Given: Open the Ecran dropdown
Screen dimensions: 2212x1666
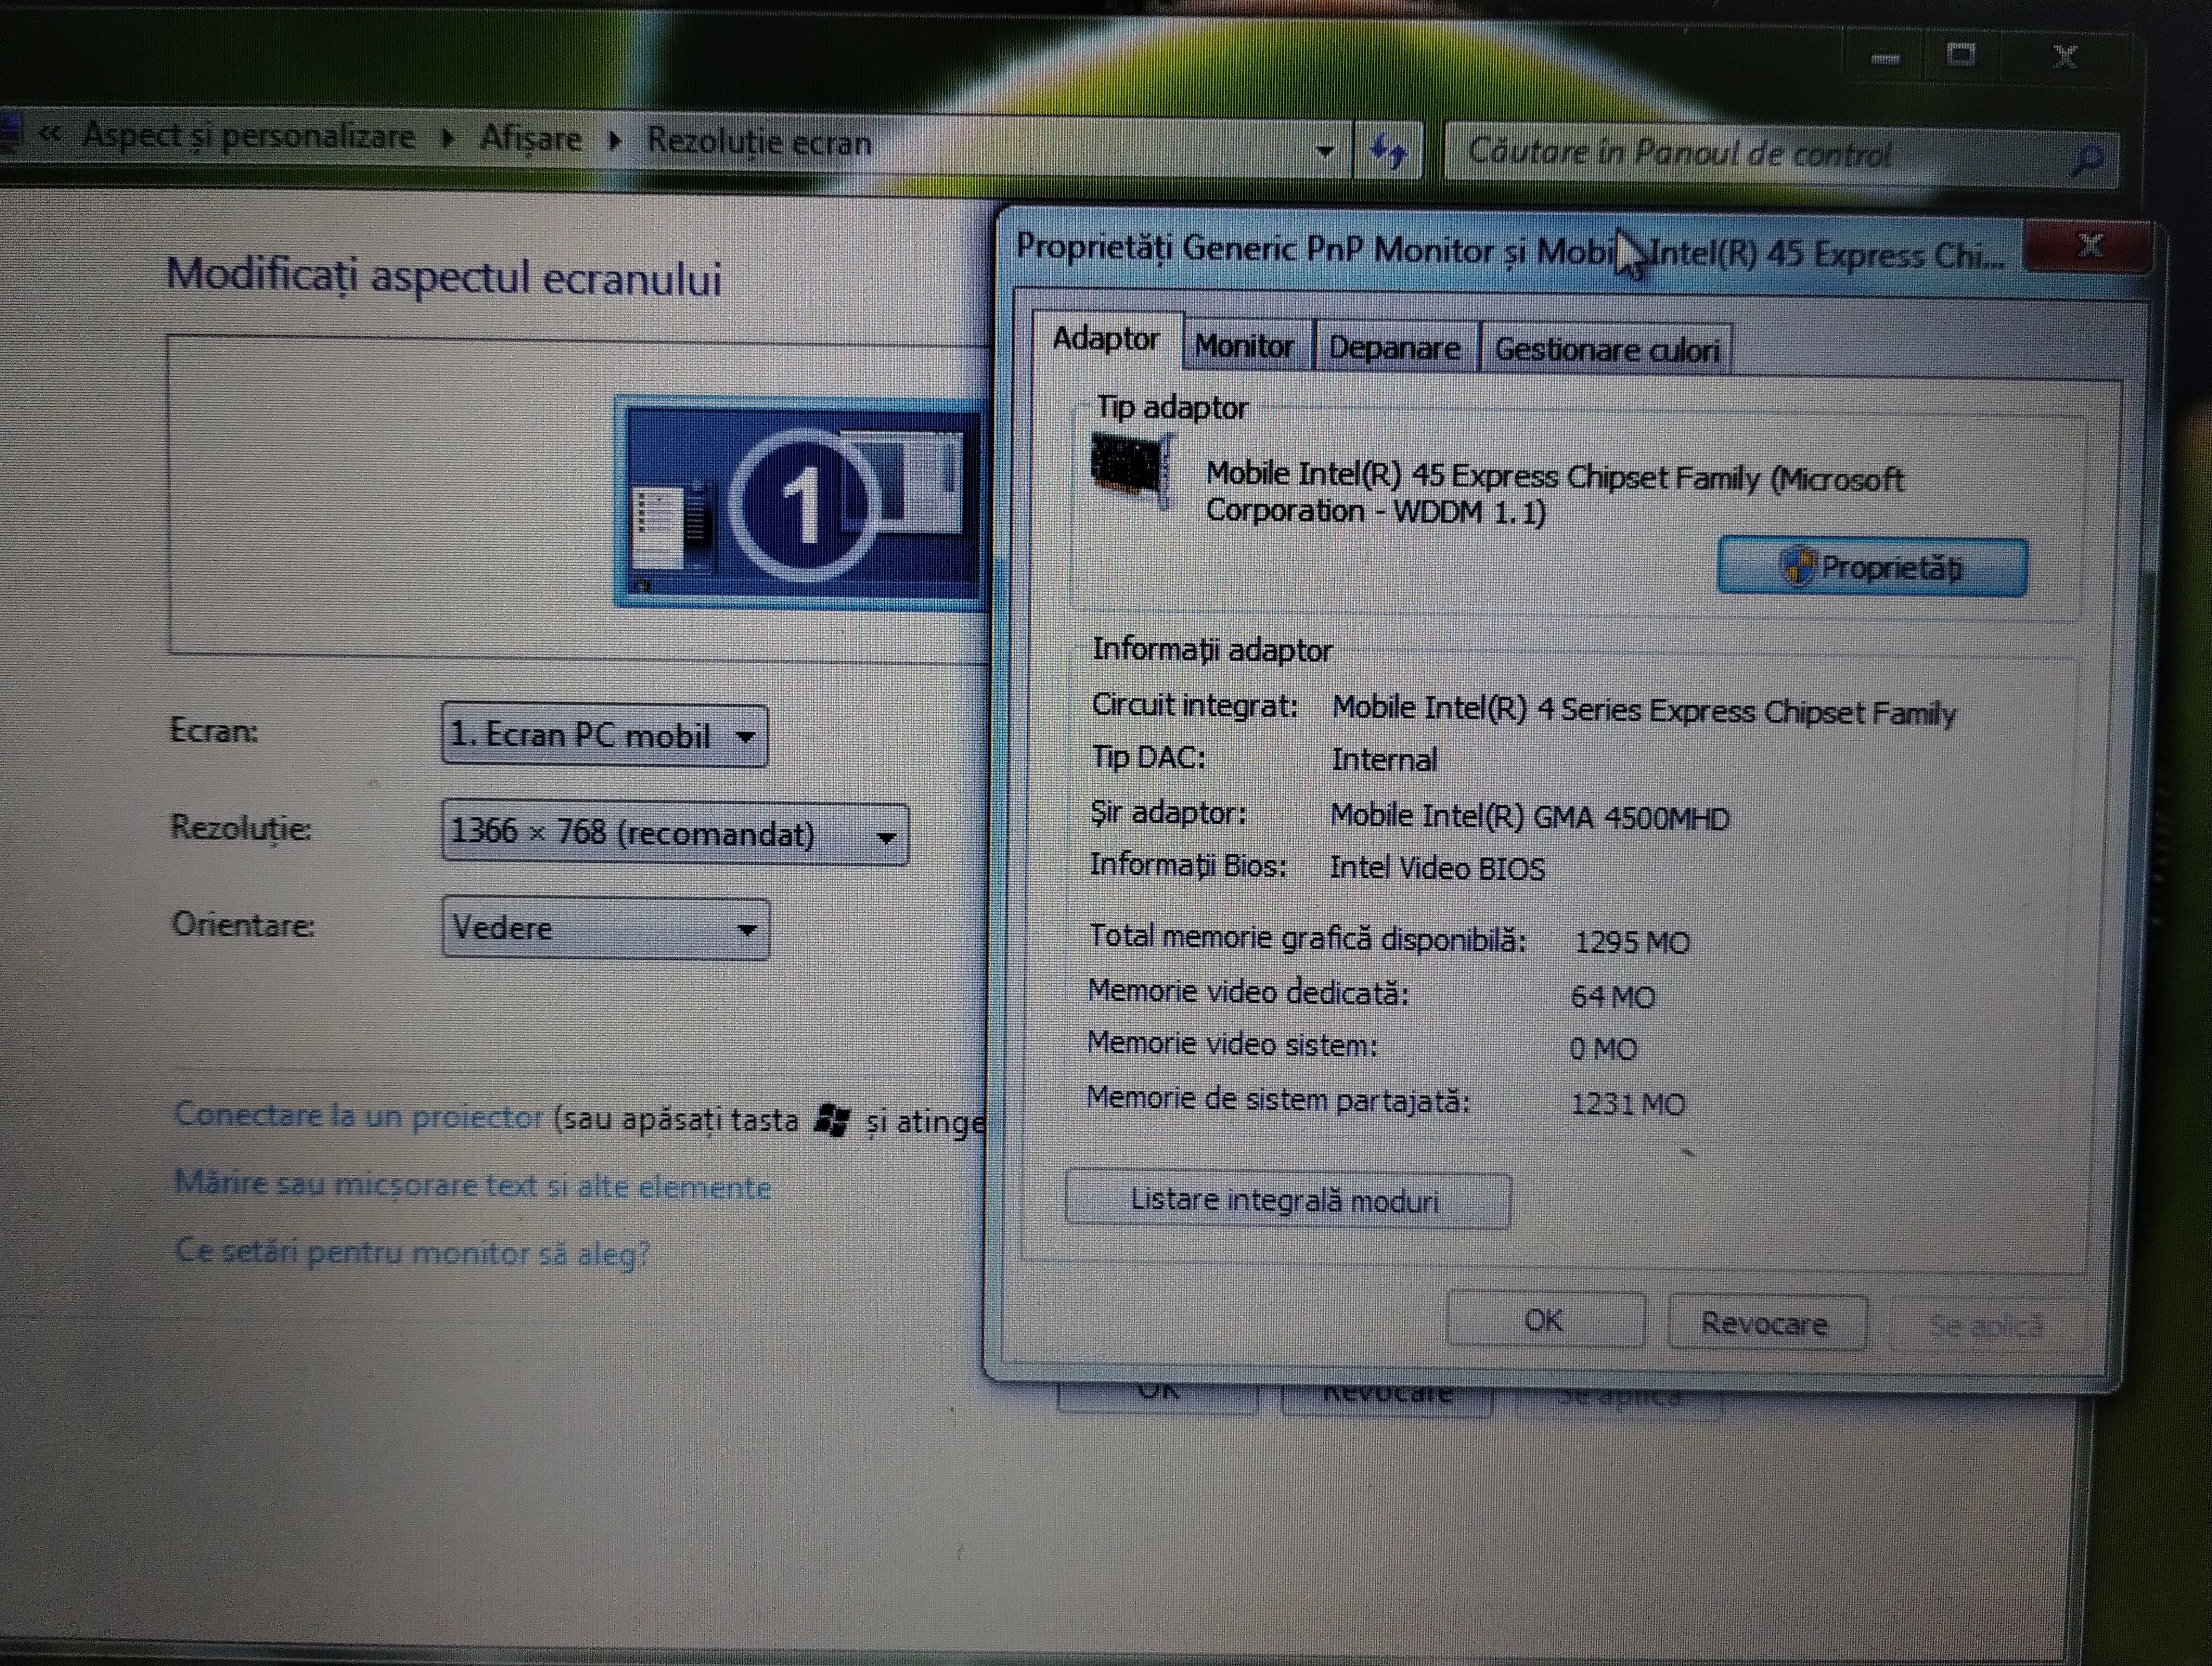Looking at the screenshot, I should pos(604,736).
